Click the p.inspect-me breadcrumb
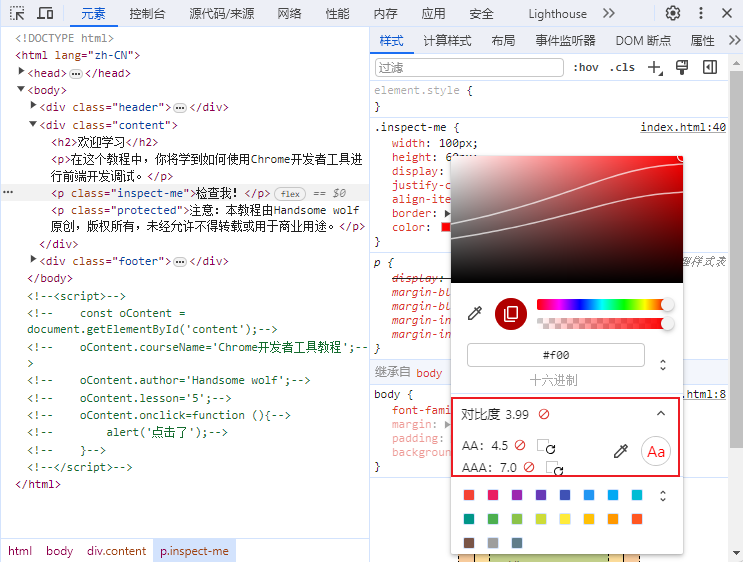The width and height of the screenshot is (743, 562). 194,551
